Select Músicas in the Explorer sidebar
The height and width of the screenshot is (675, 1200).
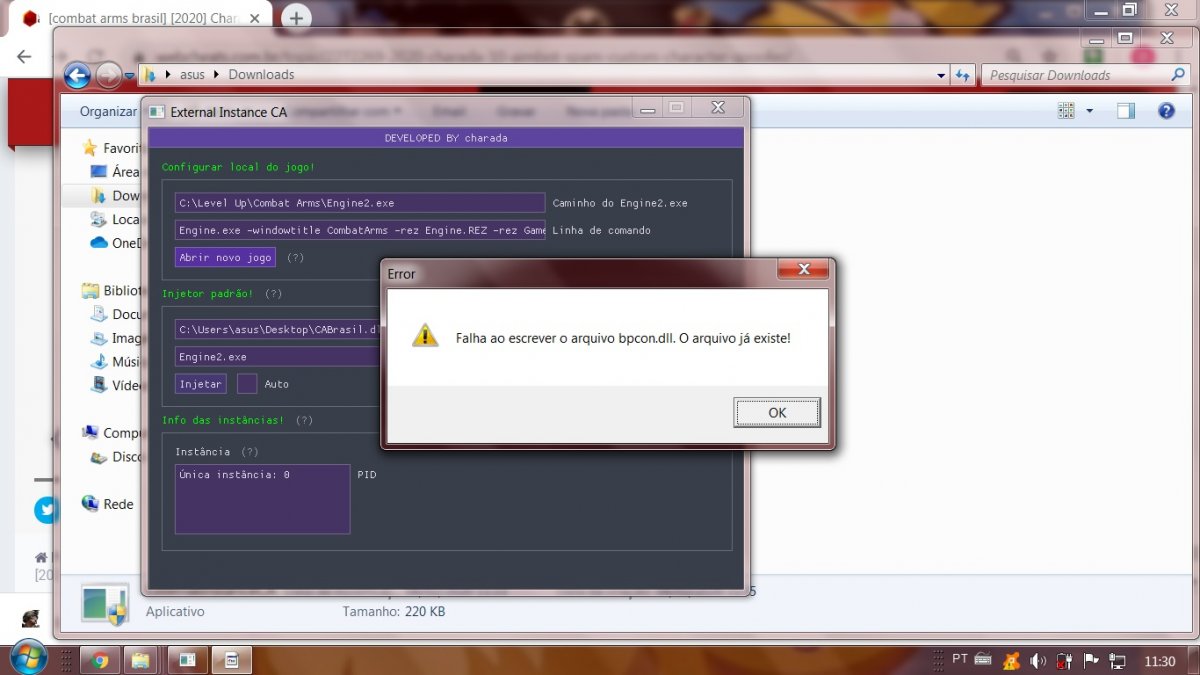(x=115, y=362)
